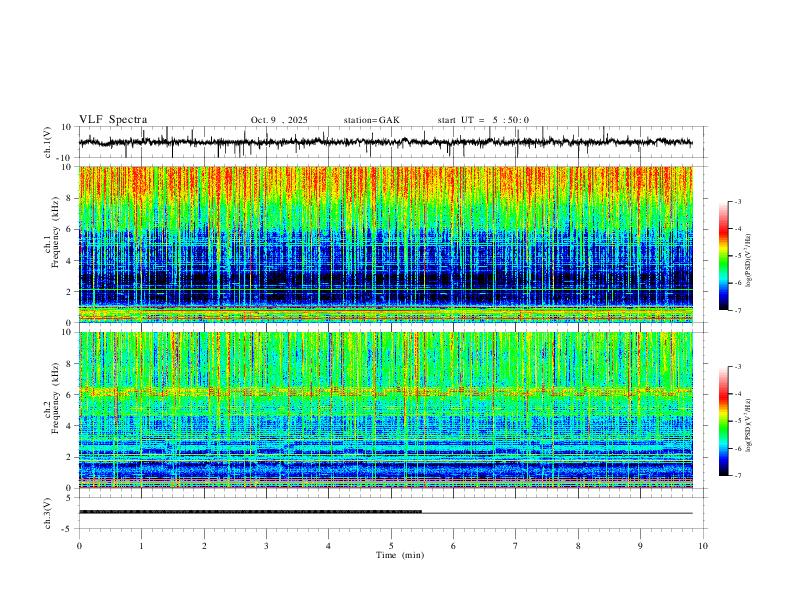792x612 pixels.
Task: Click the "-5" tick on ch.3(V) axis
Action: click(68, 529)
